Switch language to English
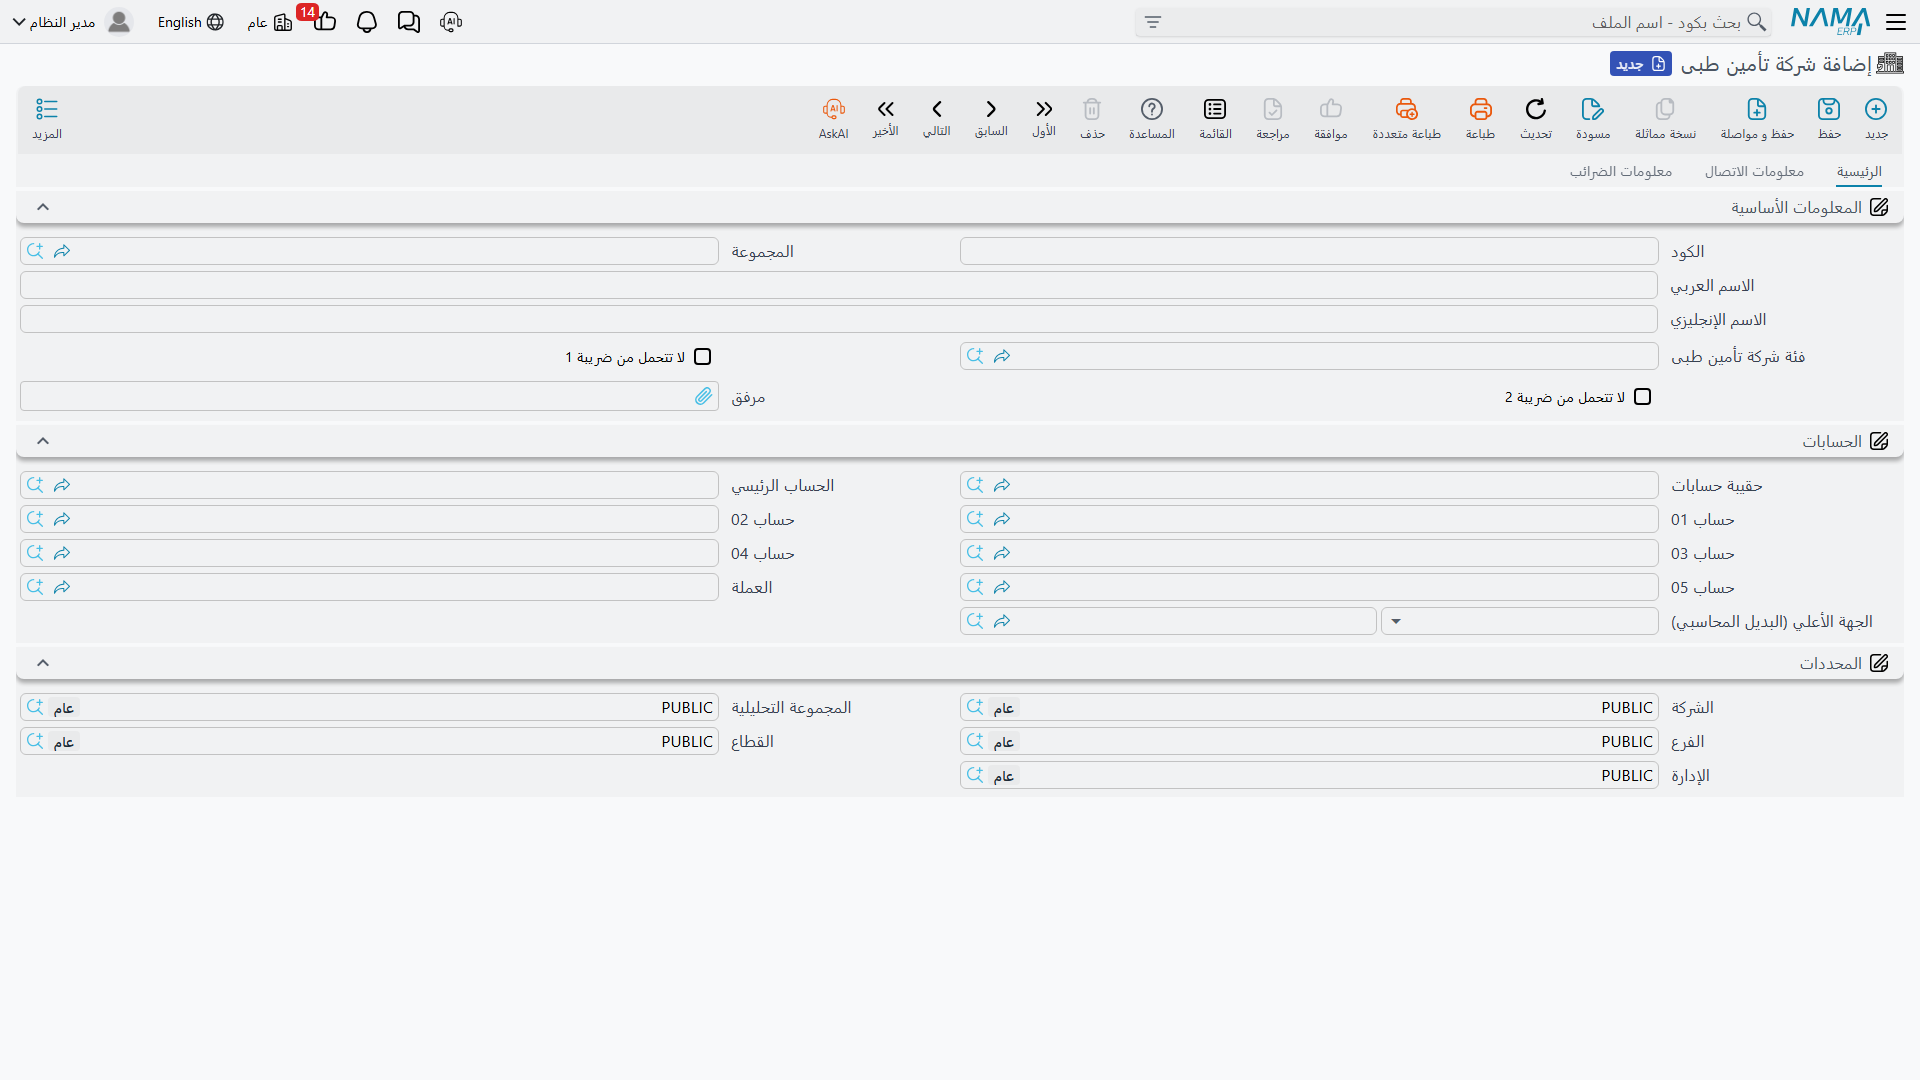The width and height of the screenshot is (1920, 1080). [190, 22]
